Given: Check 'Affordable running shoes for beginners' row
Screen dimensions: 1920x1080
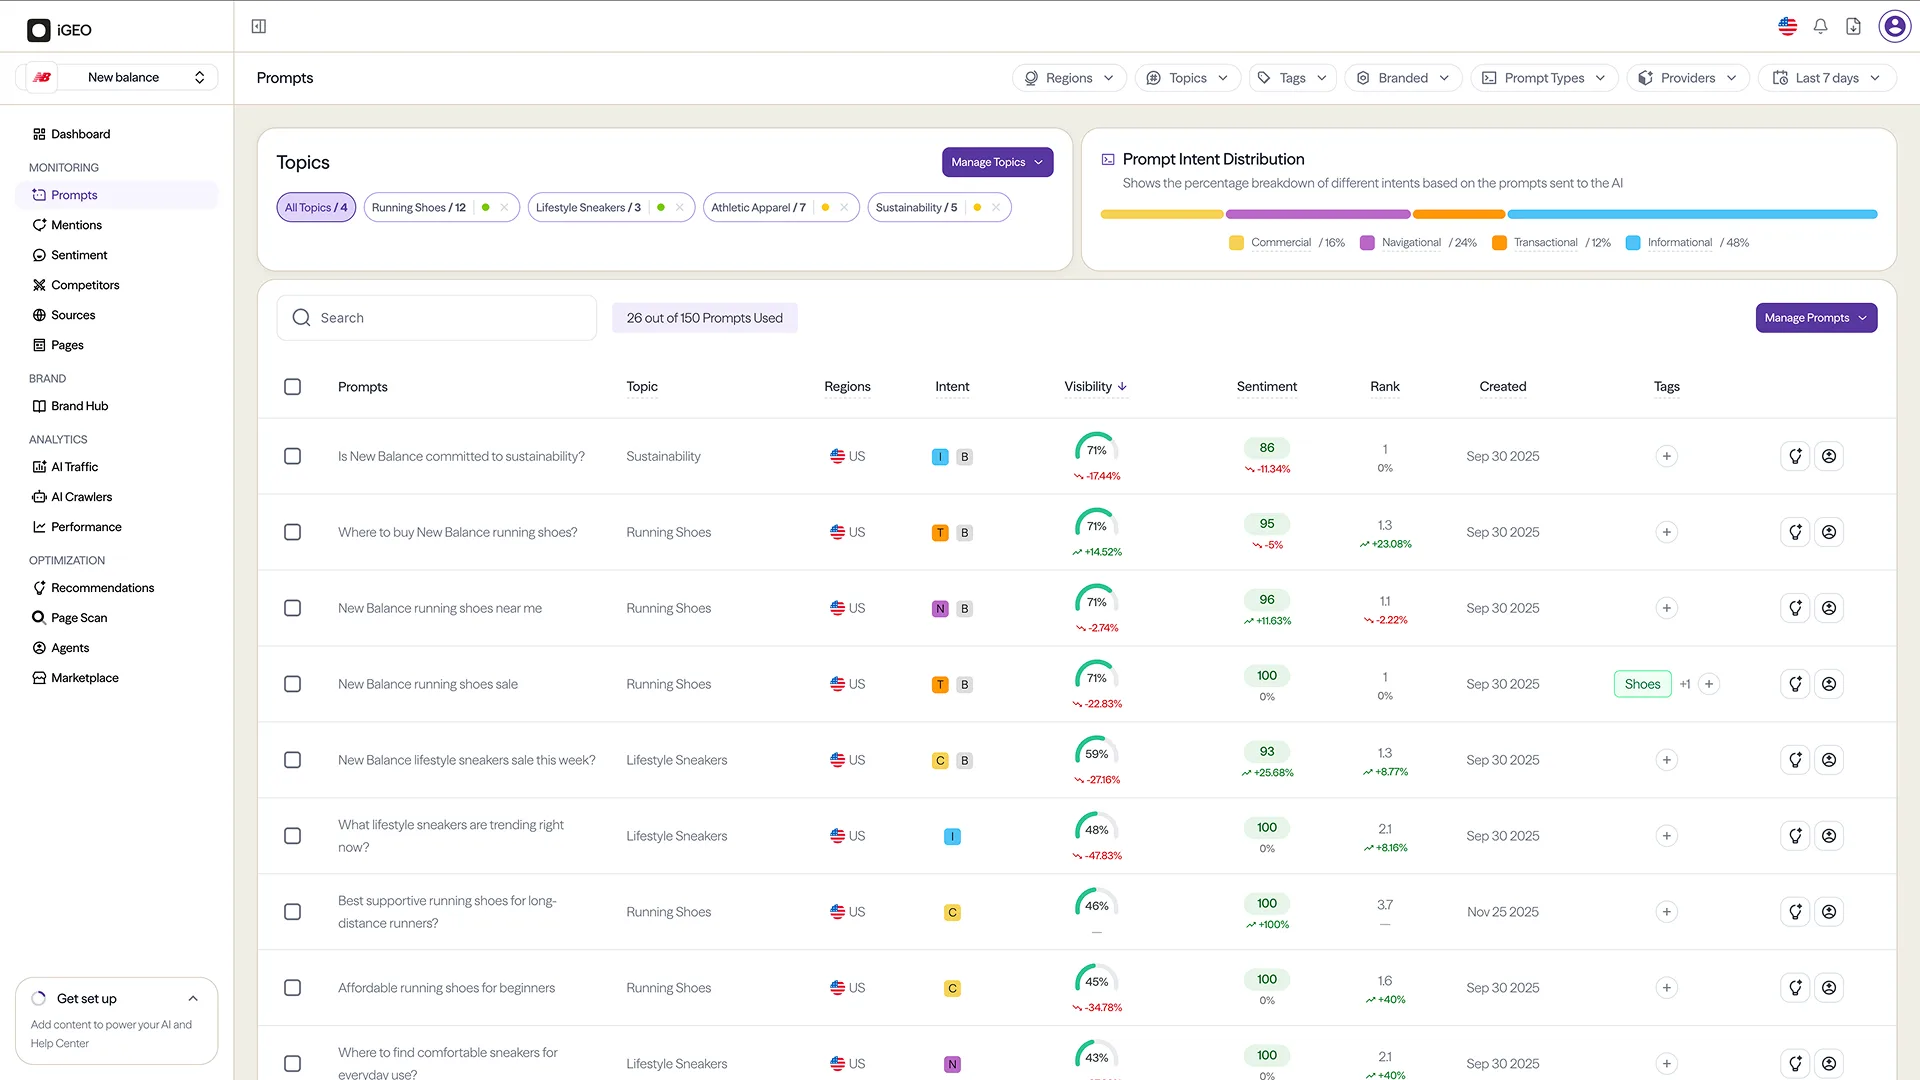Looking at the screenshot, I should 292,988.
